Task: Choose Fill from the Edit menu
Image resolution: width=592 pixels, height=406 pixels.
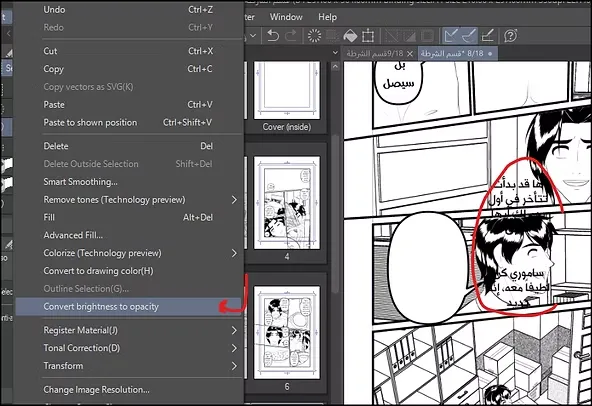Action: tap(128, 217)
